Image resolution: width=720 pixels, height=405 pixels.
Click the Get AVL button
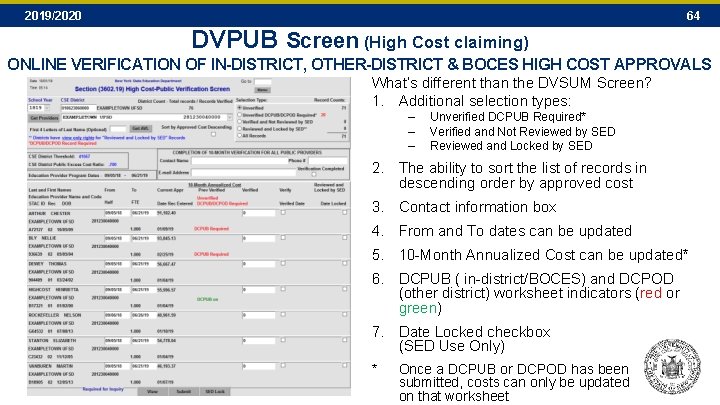[x=141, y=129]
